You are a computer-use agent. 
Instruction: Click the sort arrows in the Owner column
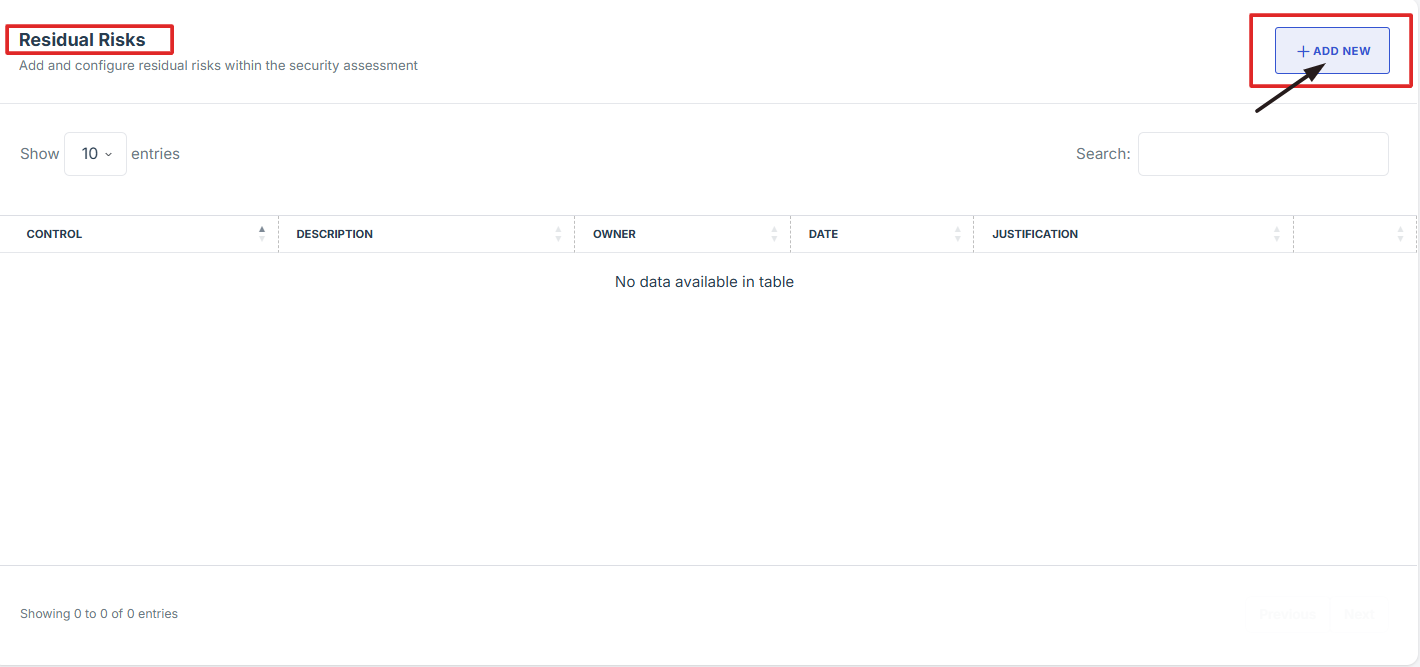point(774,234)
